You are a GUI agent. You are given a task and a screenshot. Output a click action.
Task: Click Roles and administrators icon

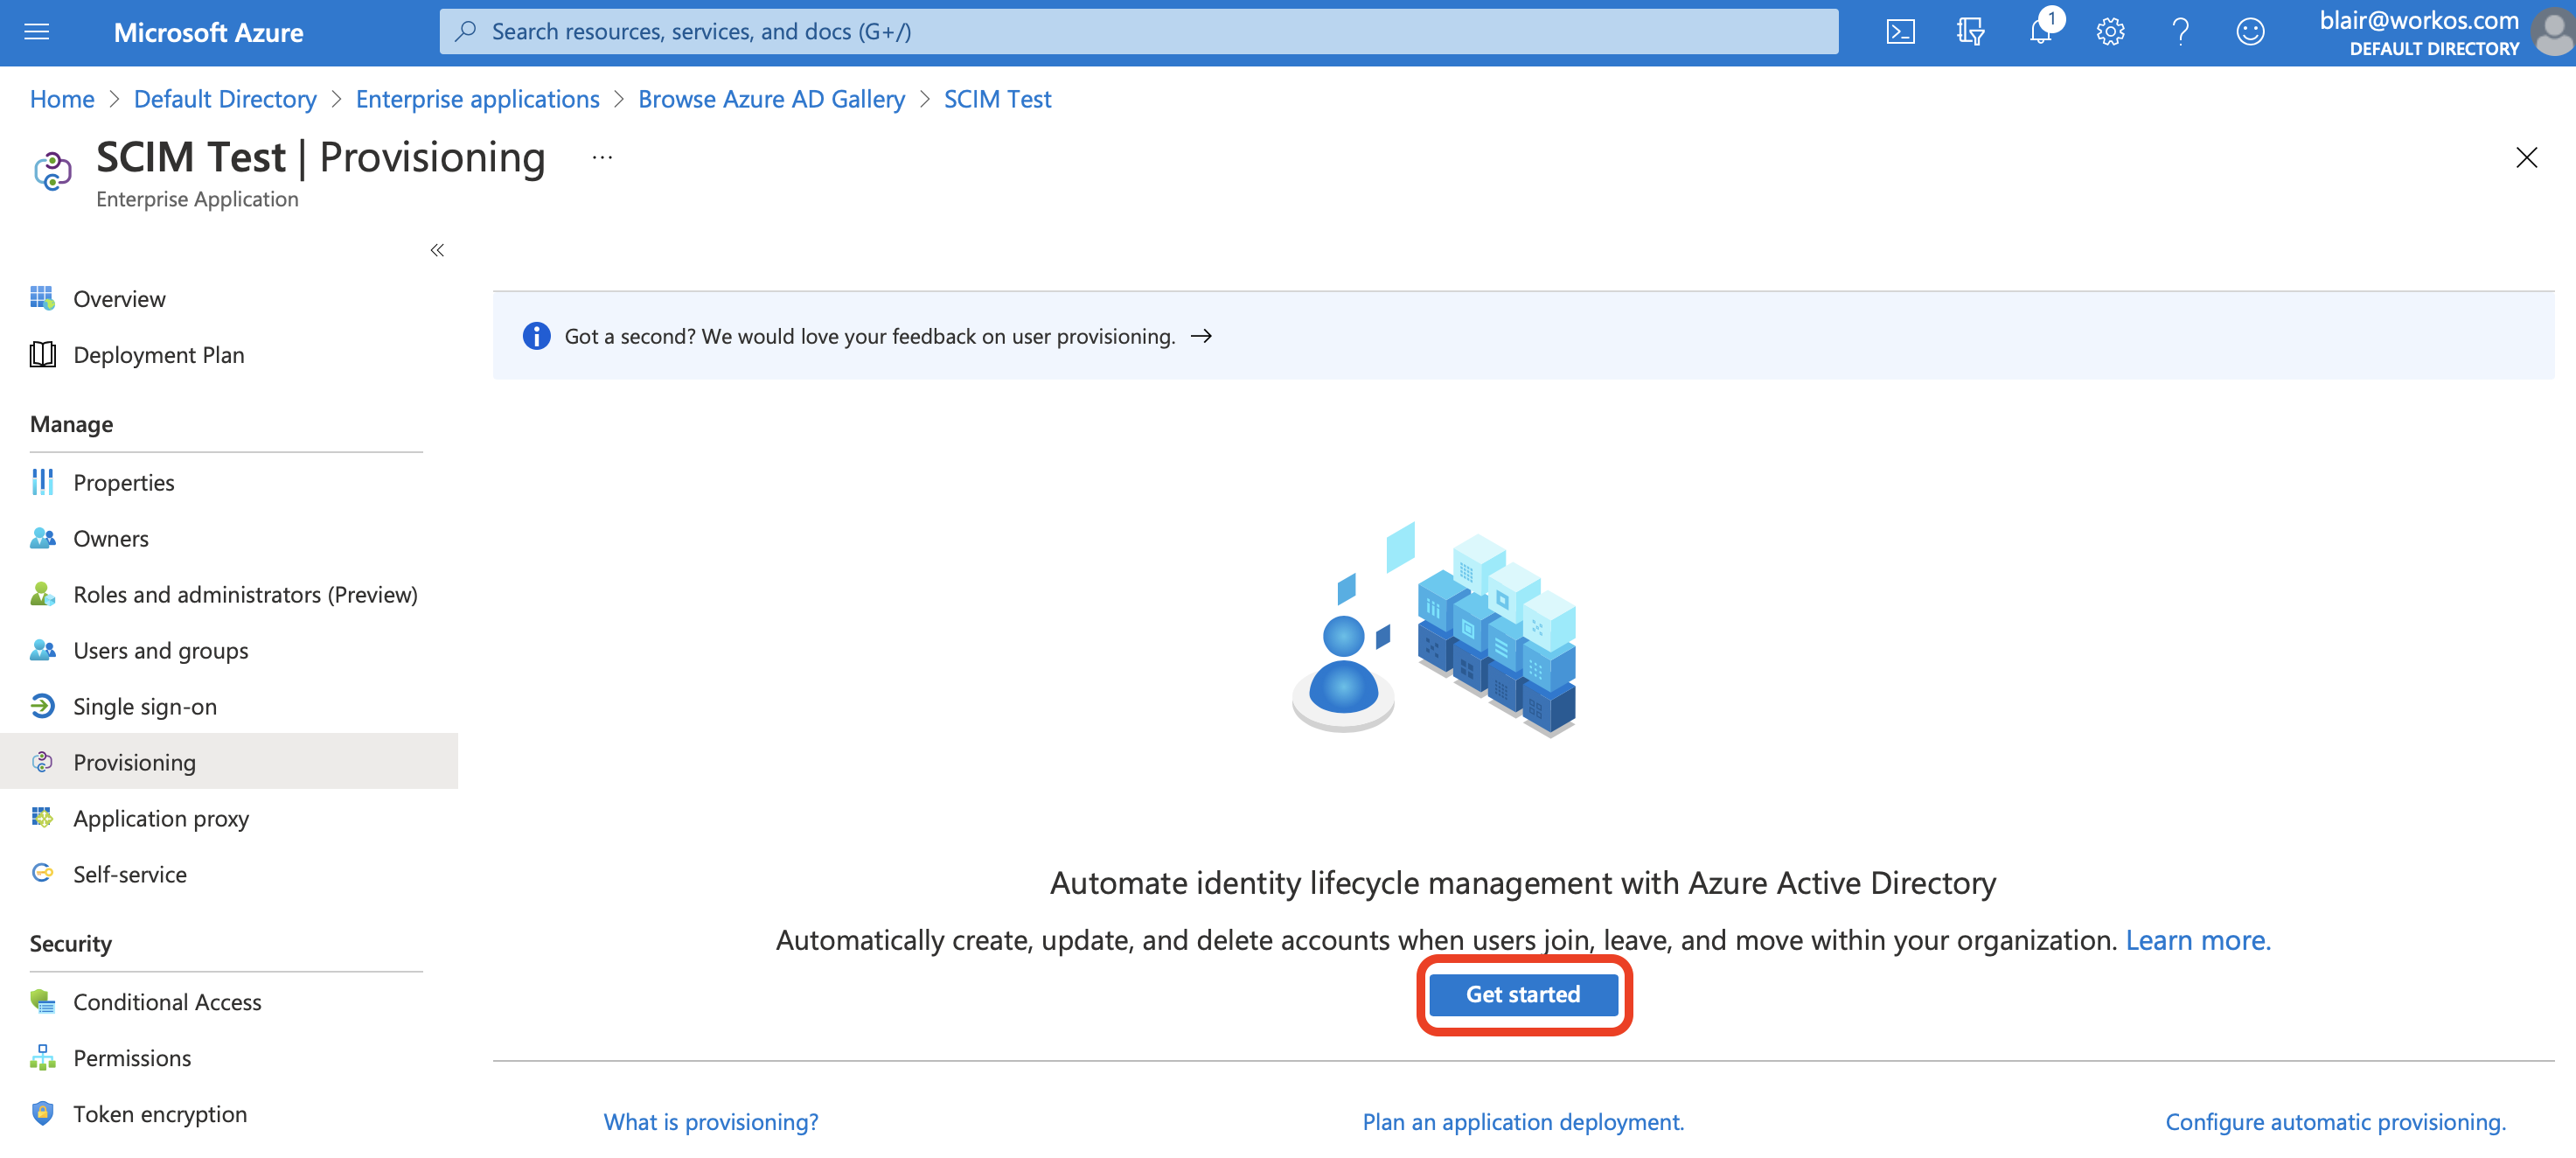42,594
